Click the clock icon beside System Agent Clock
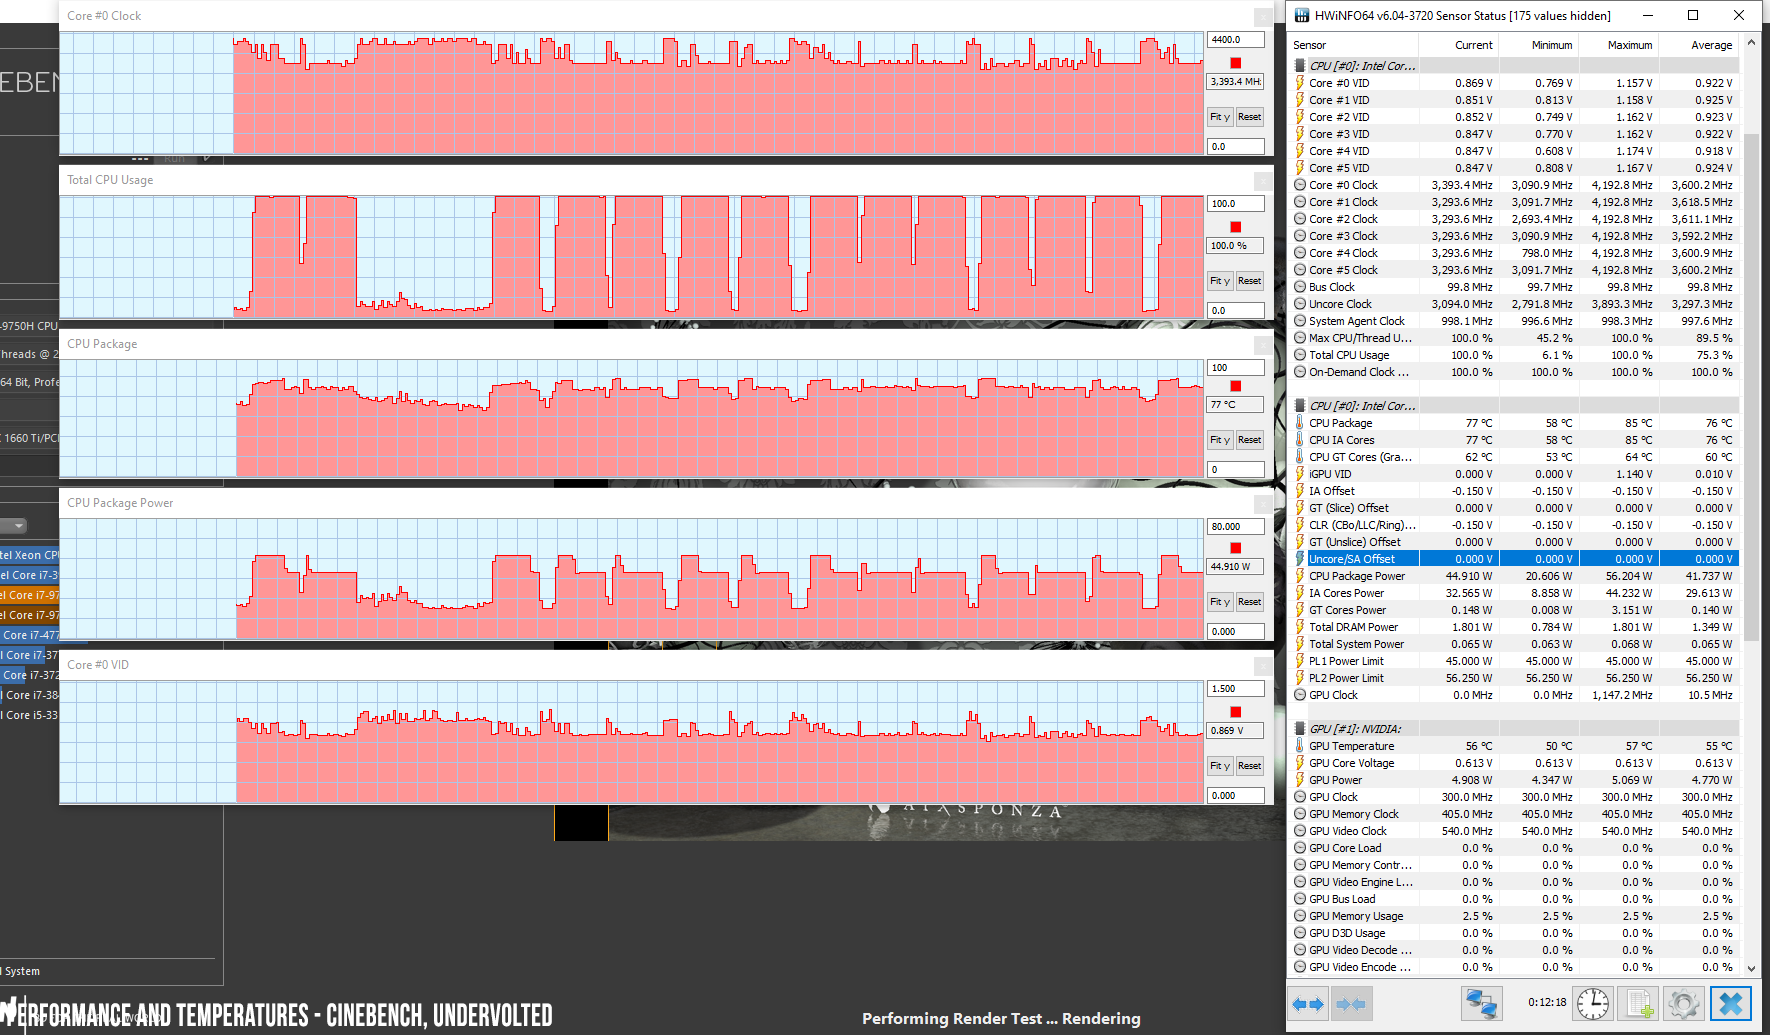The image size is (1770, 1035). click(x=1300, y=321)
